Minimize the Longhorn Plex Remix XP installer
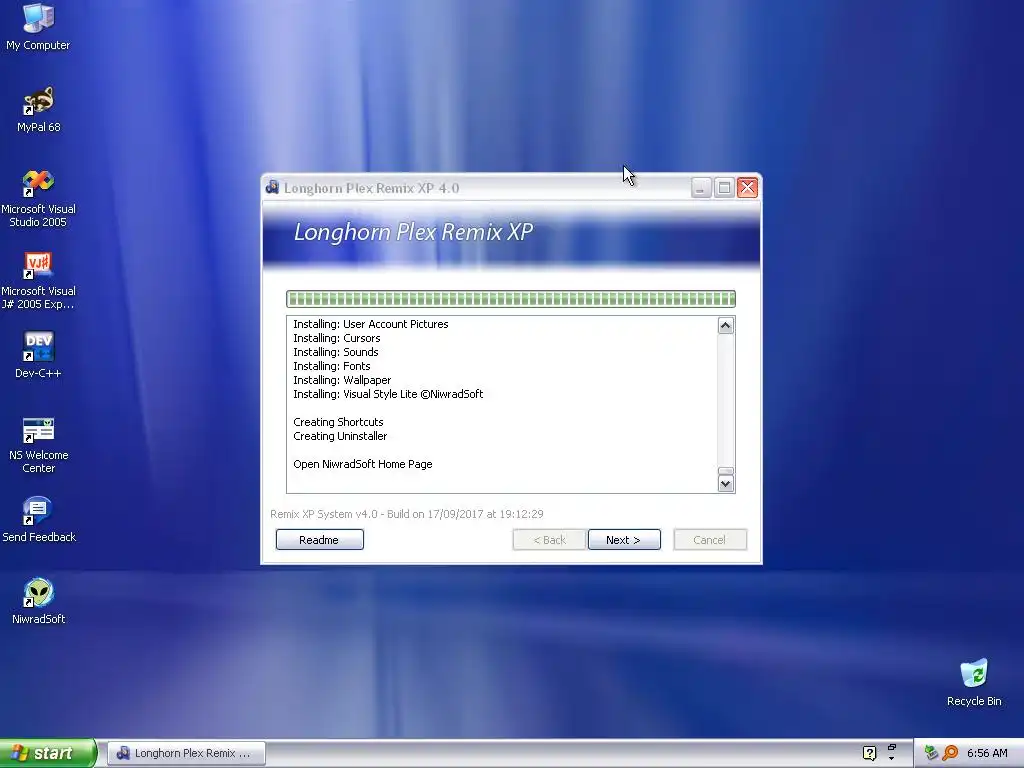Viewport: 1024px width, 768px height. click(x=701, y=188)
